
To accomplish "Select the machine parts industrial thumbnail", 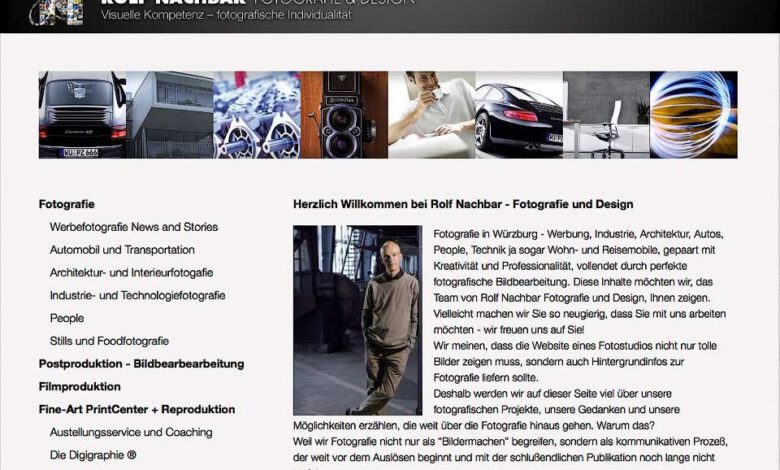I will coord(257,115).
